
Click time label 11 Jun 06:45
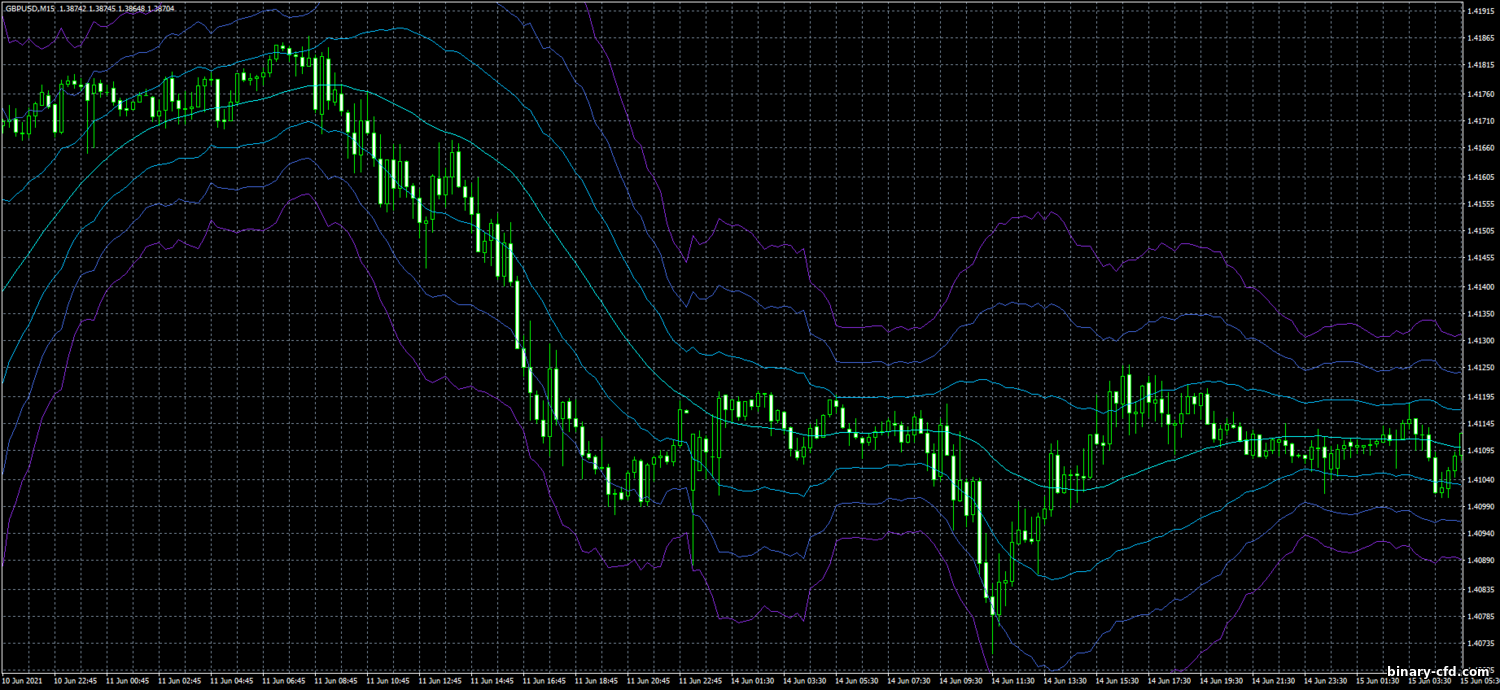(x=282, y=680)
